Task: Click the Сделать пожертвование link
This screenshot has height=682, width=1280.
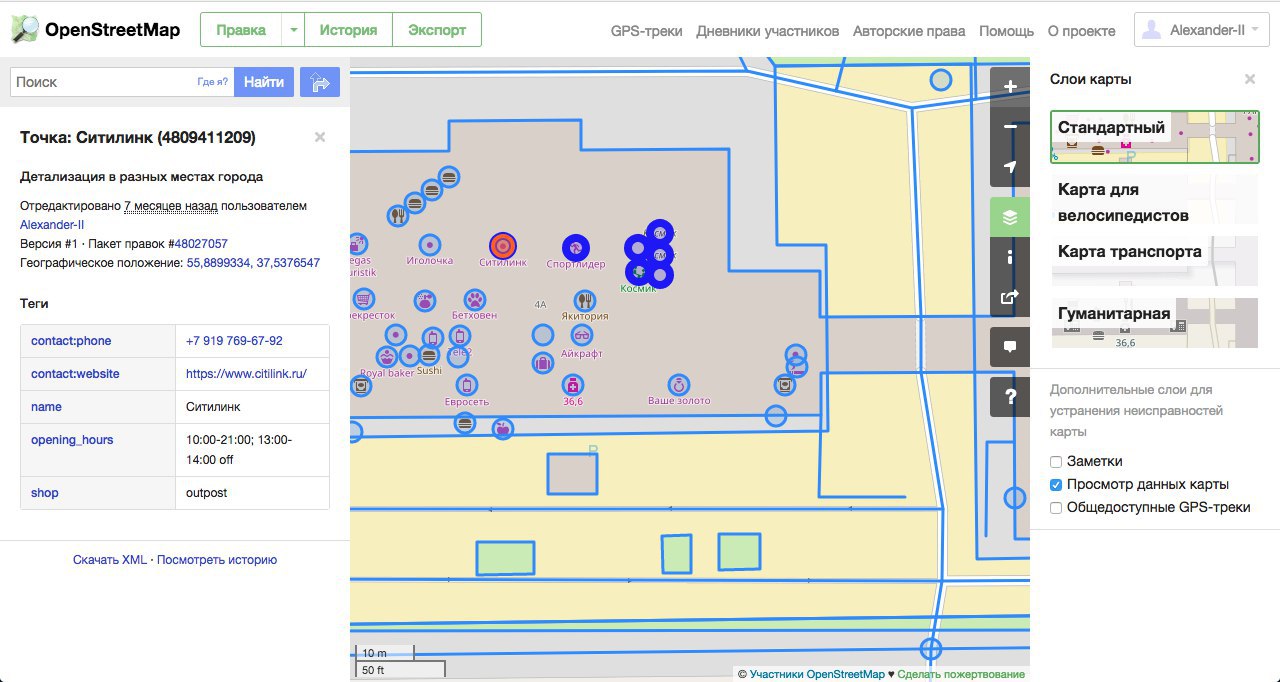Action: 961,674
